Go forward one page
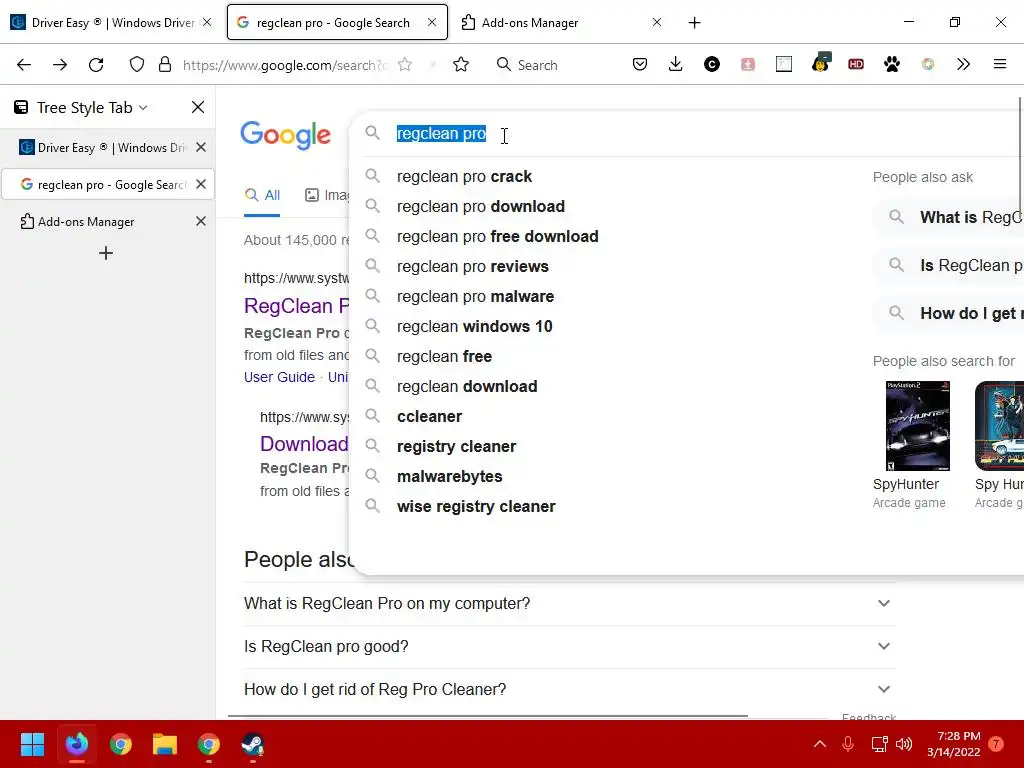The image size is (1024, 768). tap(60, 65)
